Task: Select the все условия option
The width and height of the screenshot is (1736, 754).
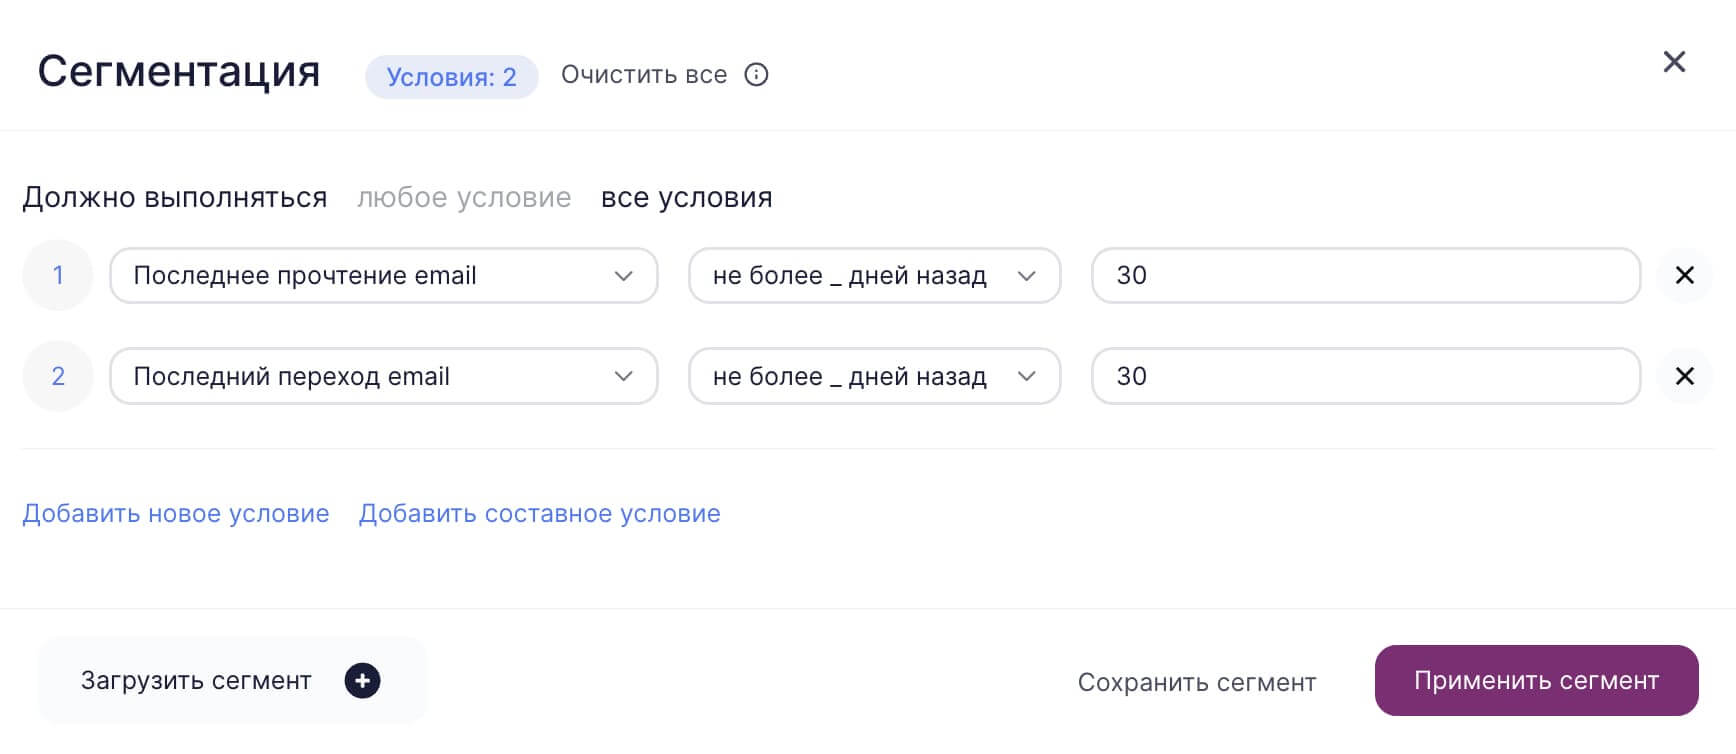Action: coord(686,197)
